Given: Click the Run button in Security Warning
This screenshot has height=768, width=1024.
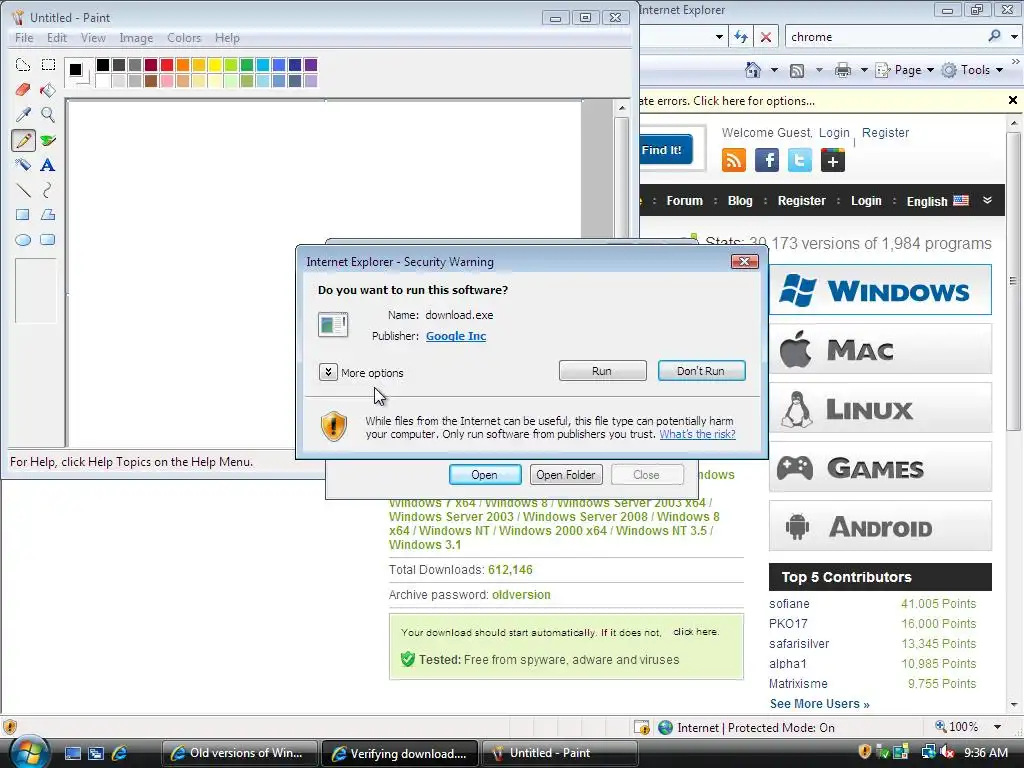Looking at the screenshot, I should tap(602, 370).
